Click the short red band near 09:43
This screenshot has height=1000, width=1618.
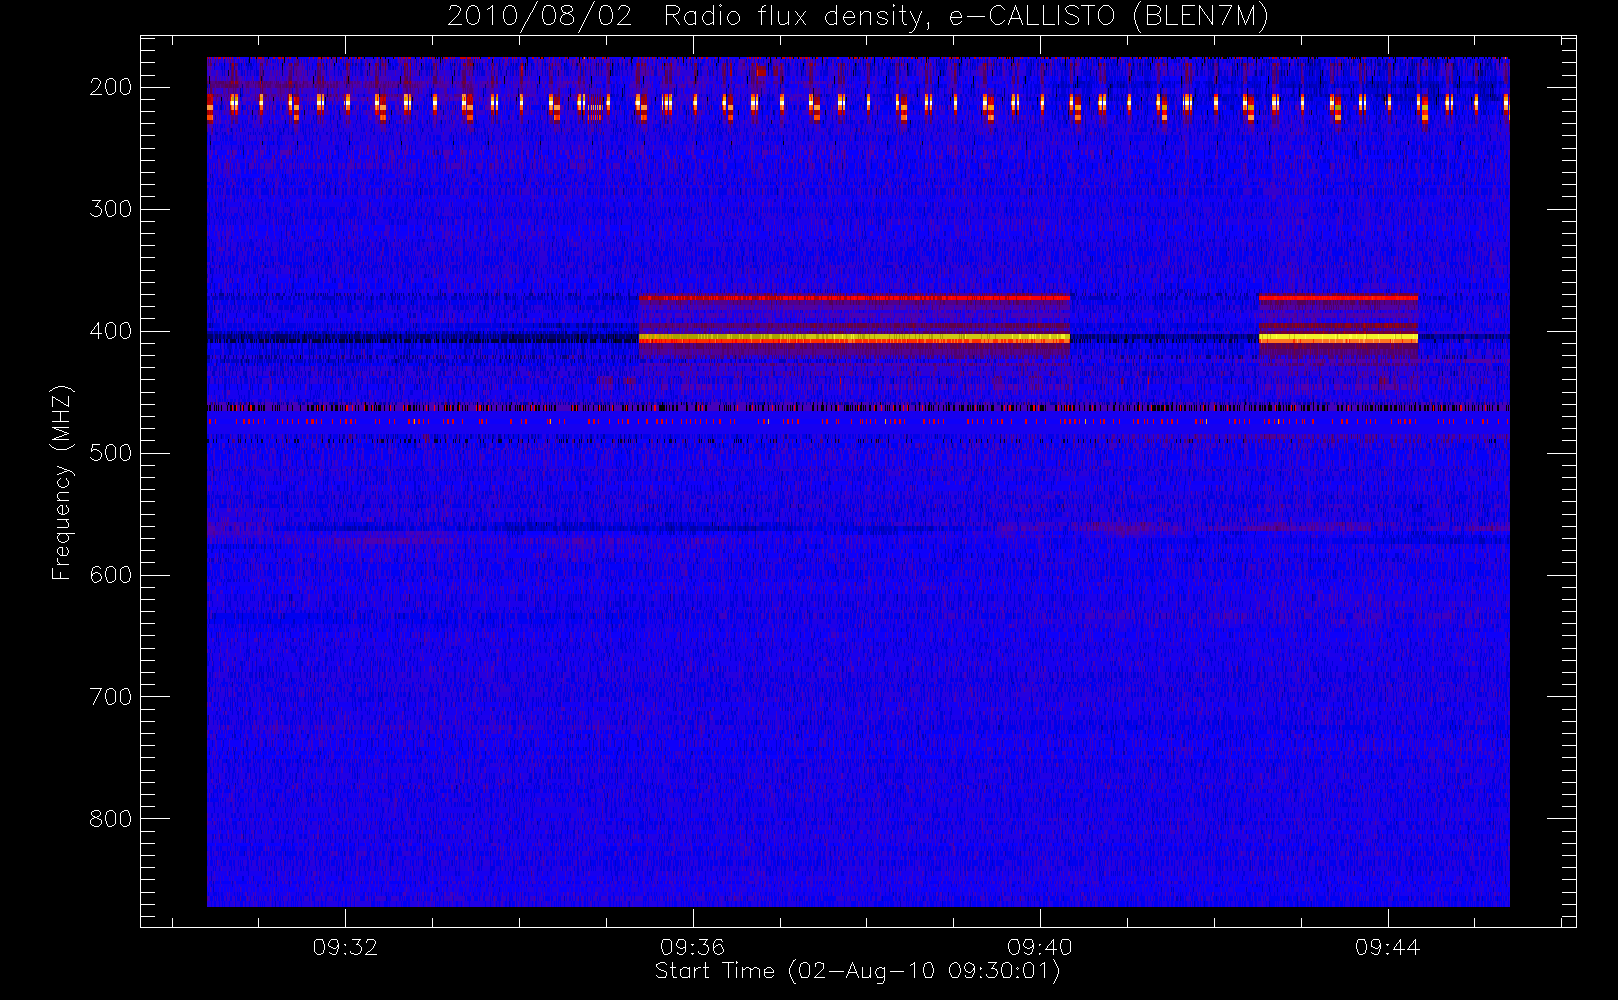point(1338,298)
